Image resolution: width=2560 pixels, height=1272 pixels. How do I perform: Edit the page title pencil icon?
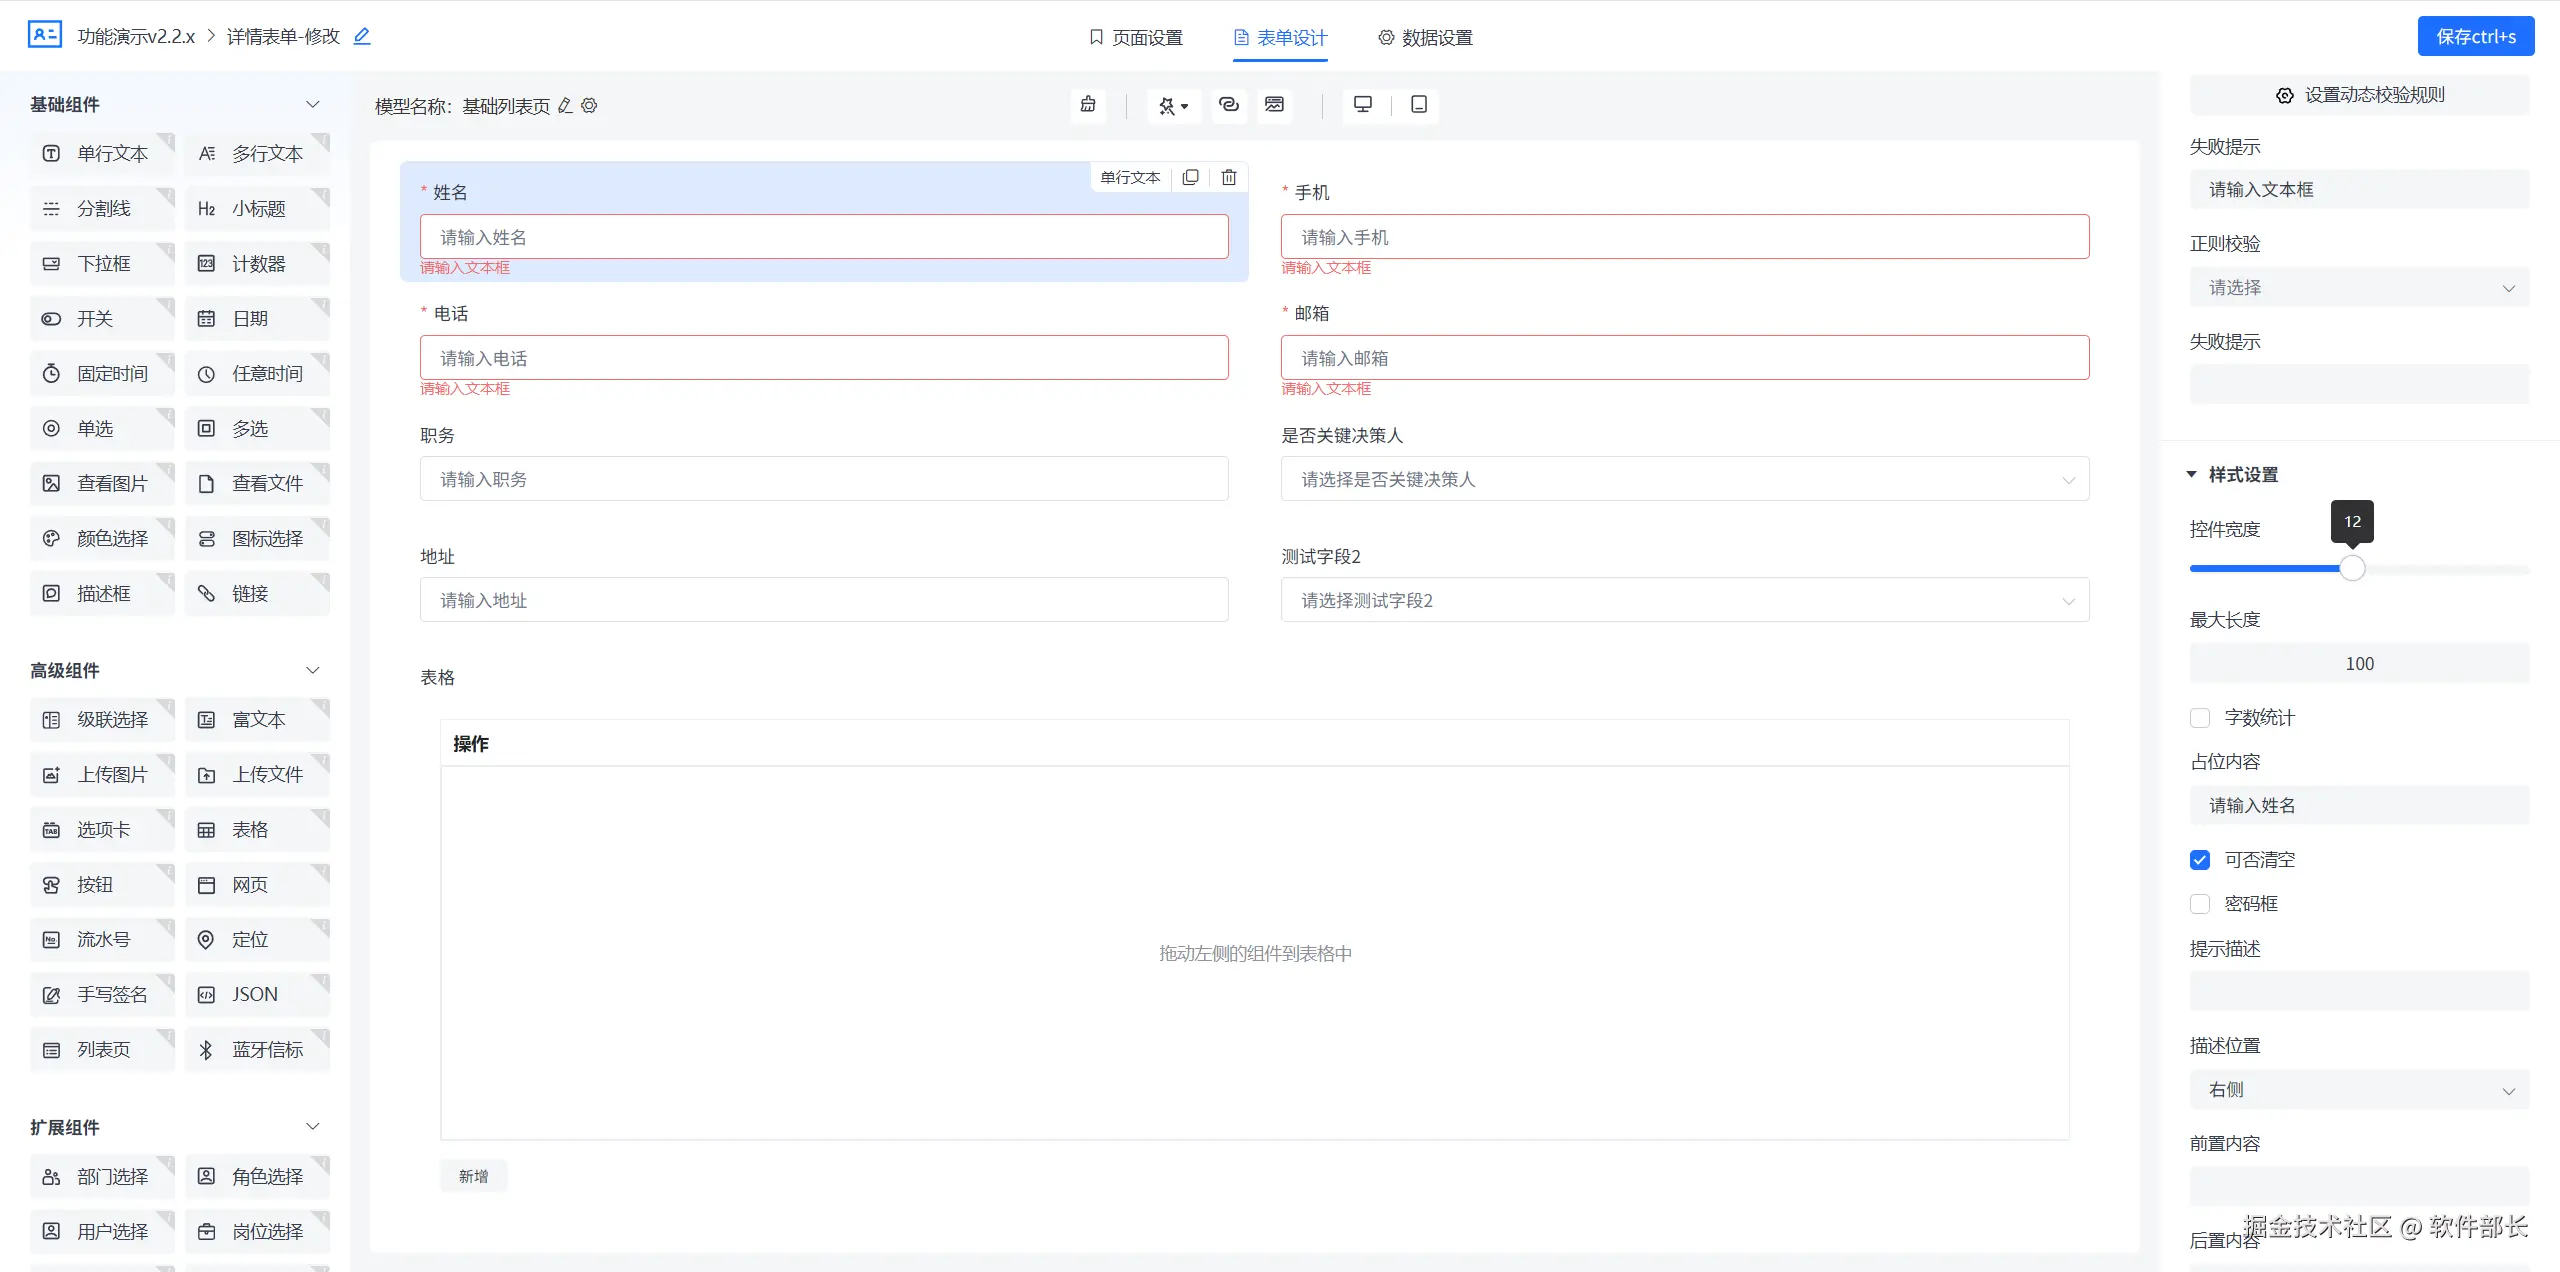(362, 36)
